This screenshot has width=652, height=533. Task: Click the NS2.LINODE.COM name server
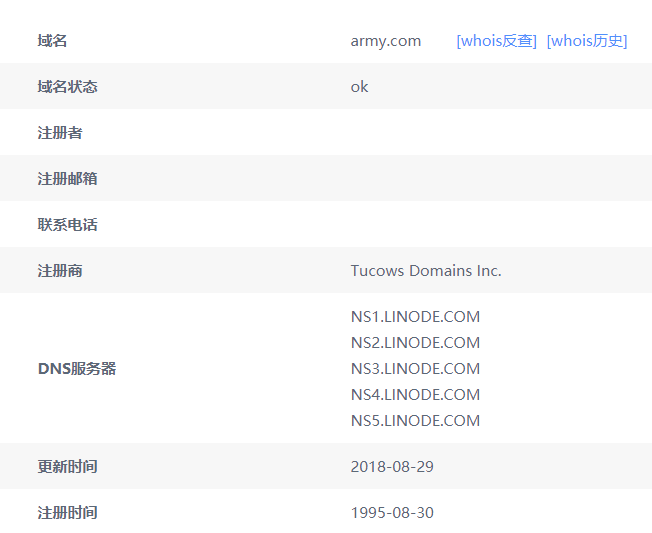[415, 343]
